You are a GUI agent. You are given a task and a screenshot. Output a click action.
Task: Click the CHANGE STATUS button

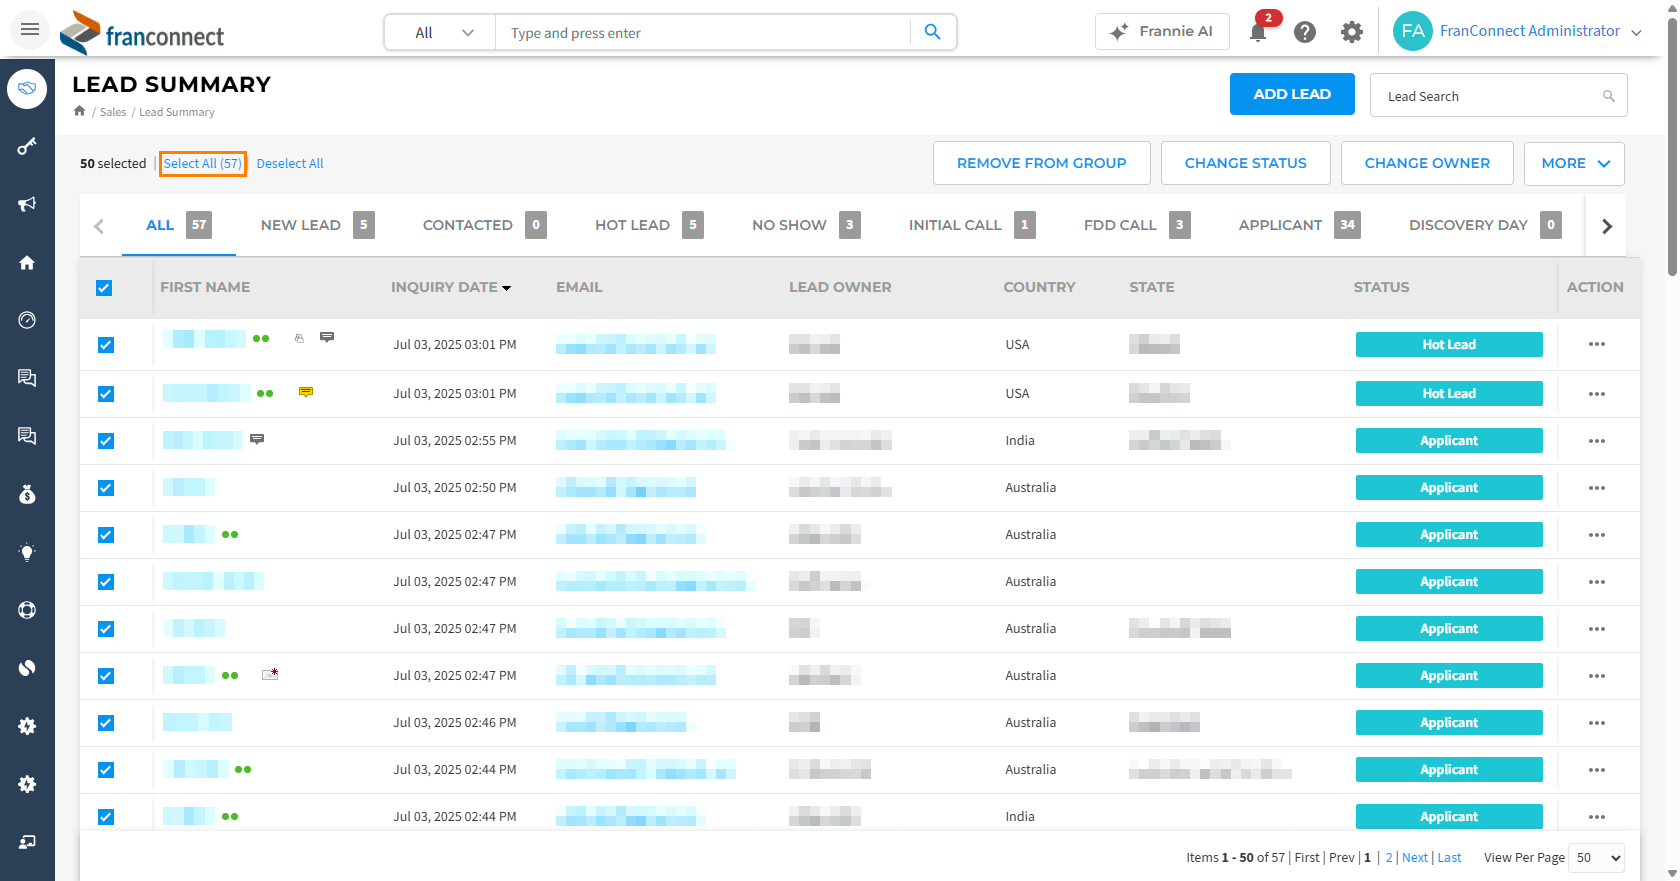point(1245,163)
